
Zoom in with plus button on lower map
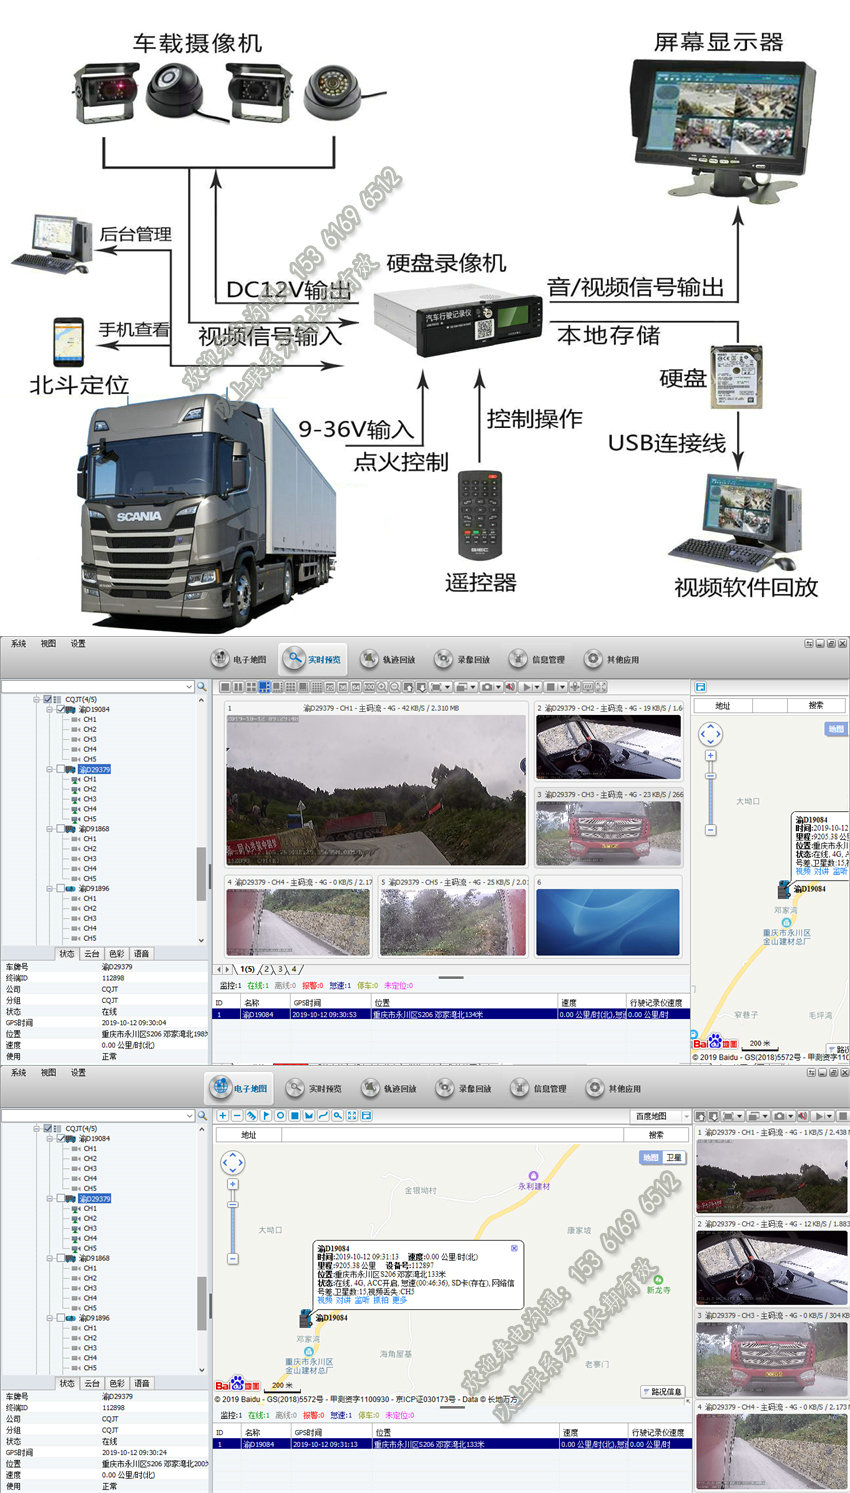pyautogui.click(x=233, y=1184)
